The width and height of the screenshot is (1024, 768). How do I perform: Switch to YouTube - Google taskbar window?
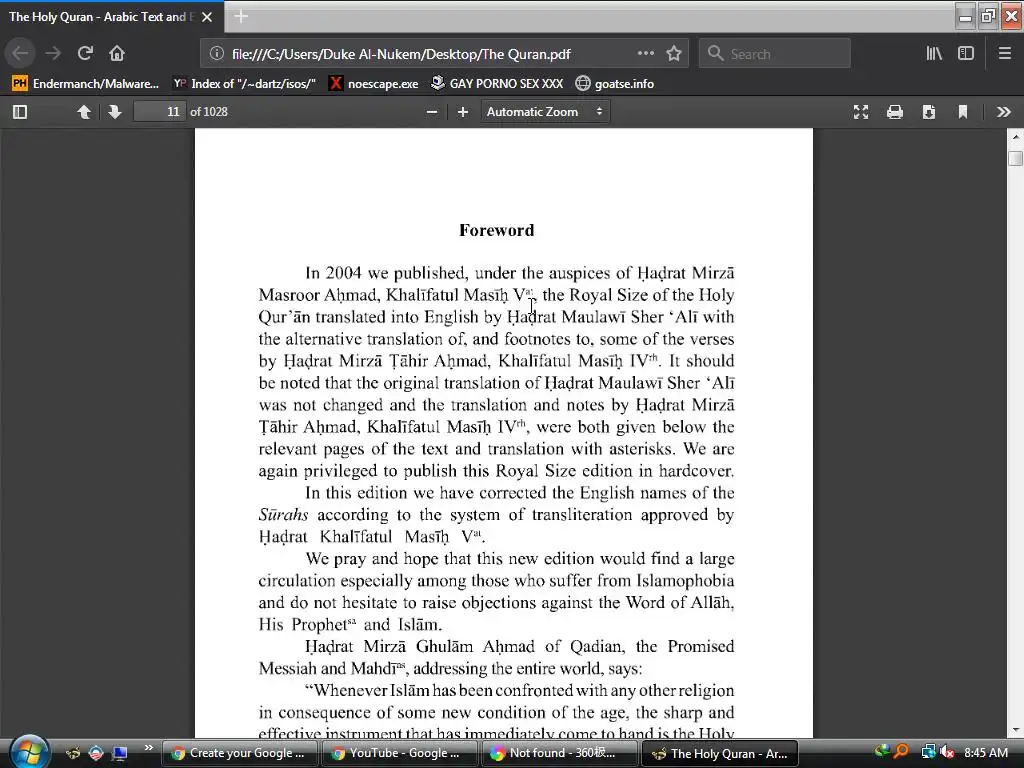tap(400, 753)
